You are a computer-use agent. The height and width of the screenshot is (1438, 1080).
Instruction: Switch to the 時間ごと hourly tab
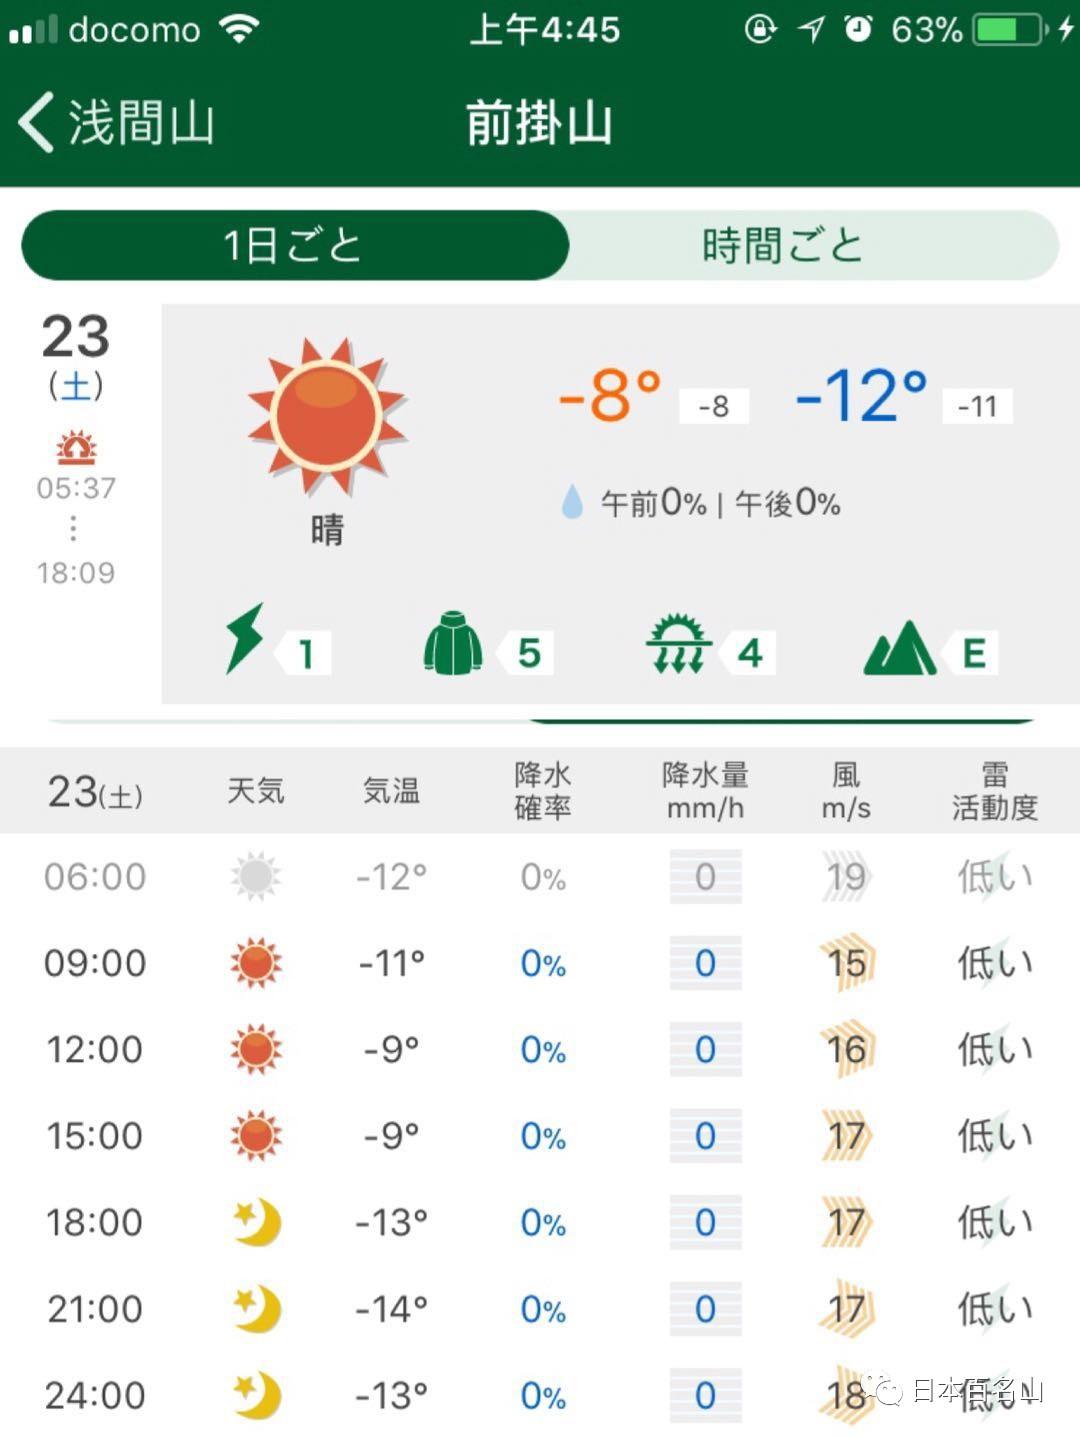point(782,245)
